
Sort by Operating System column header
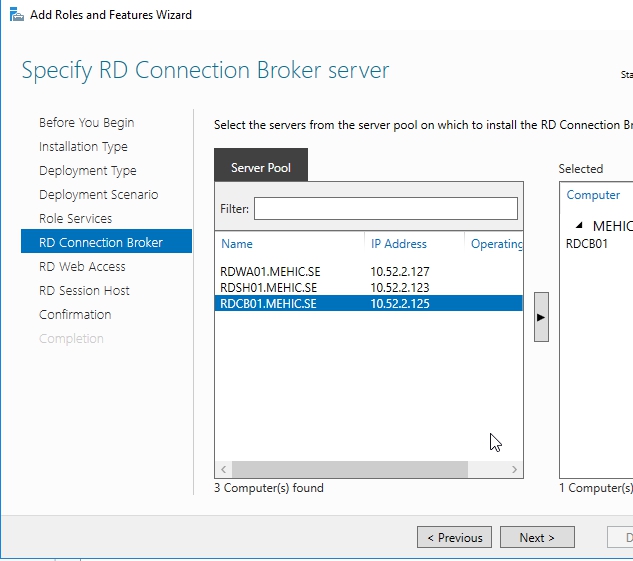click(496, 244)
